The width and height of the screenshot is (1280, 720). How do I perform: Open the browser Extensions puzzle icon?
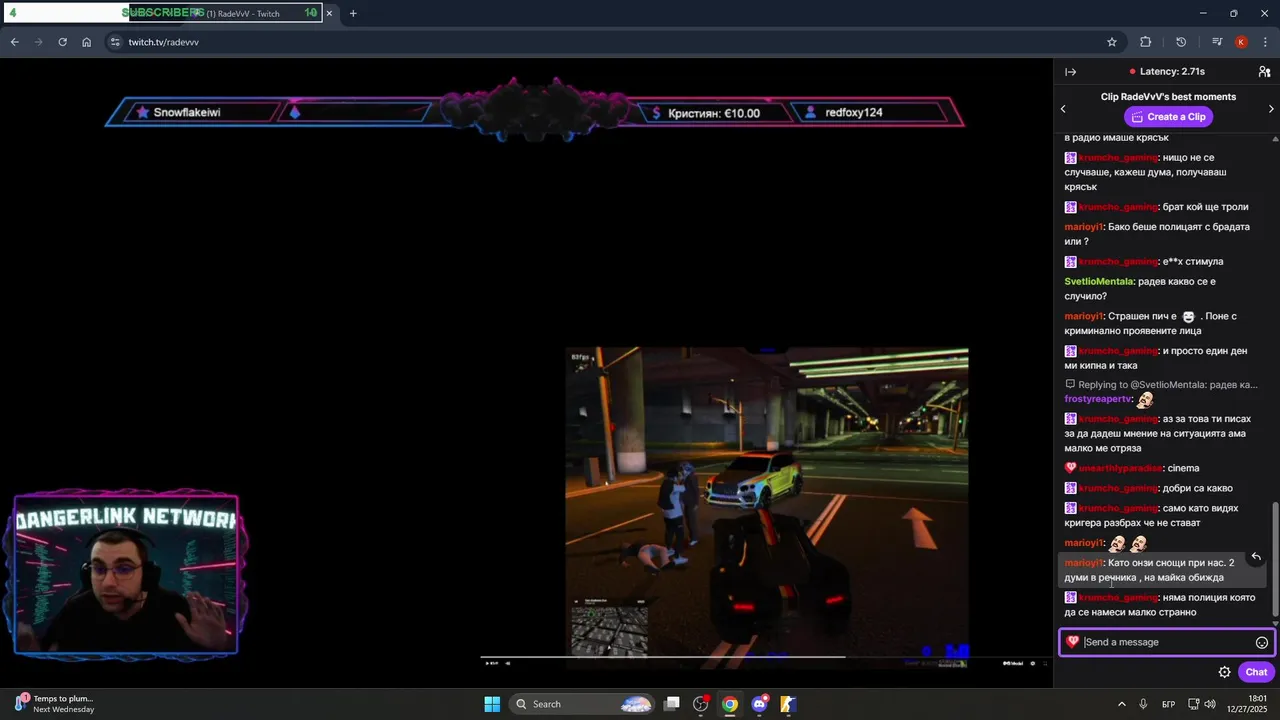(x=1145, y=42)
